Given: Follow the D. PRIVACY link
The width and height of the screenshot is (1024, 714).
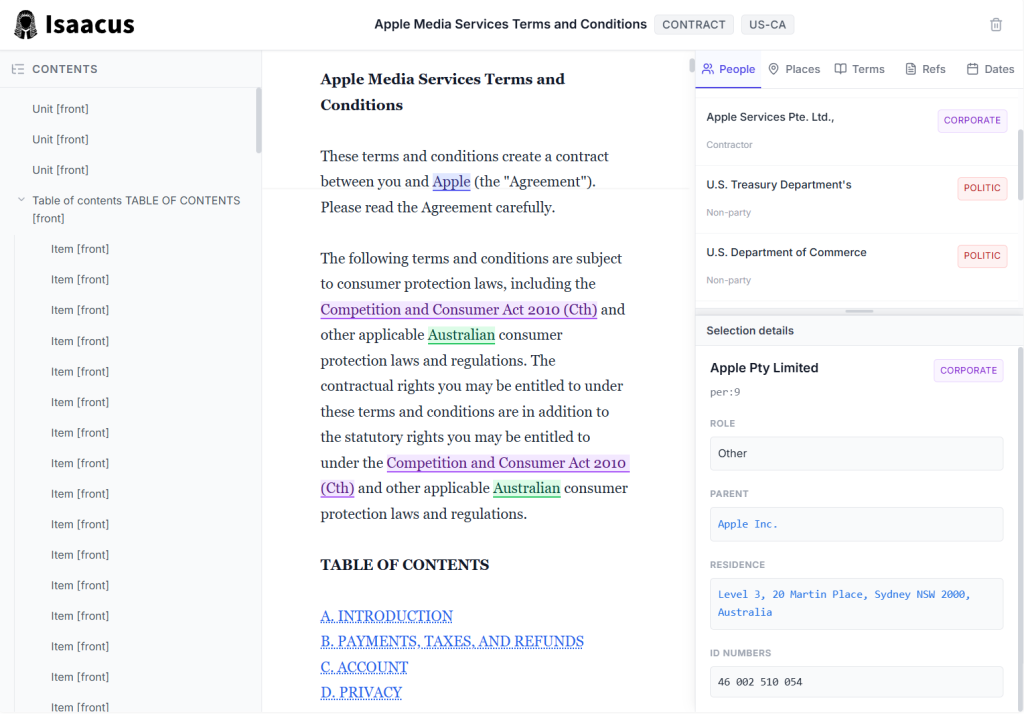Looking at the screenshot, I should click(x=361, y=692).
